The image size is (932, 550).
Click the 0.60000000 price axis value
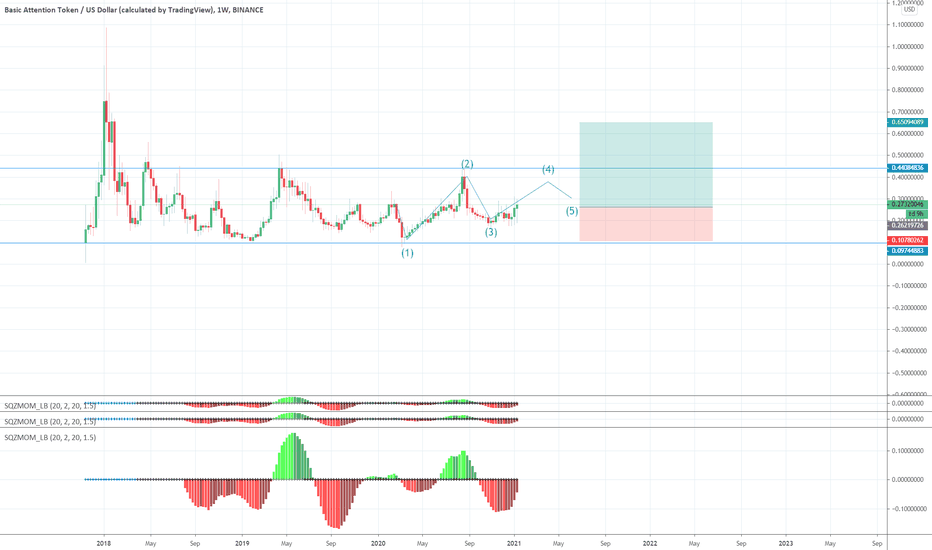[x=908, y=134]
